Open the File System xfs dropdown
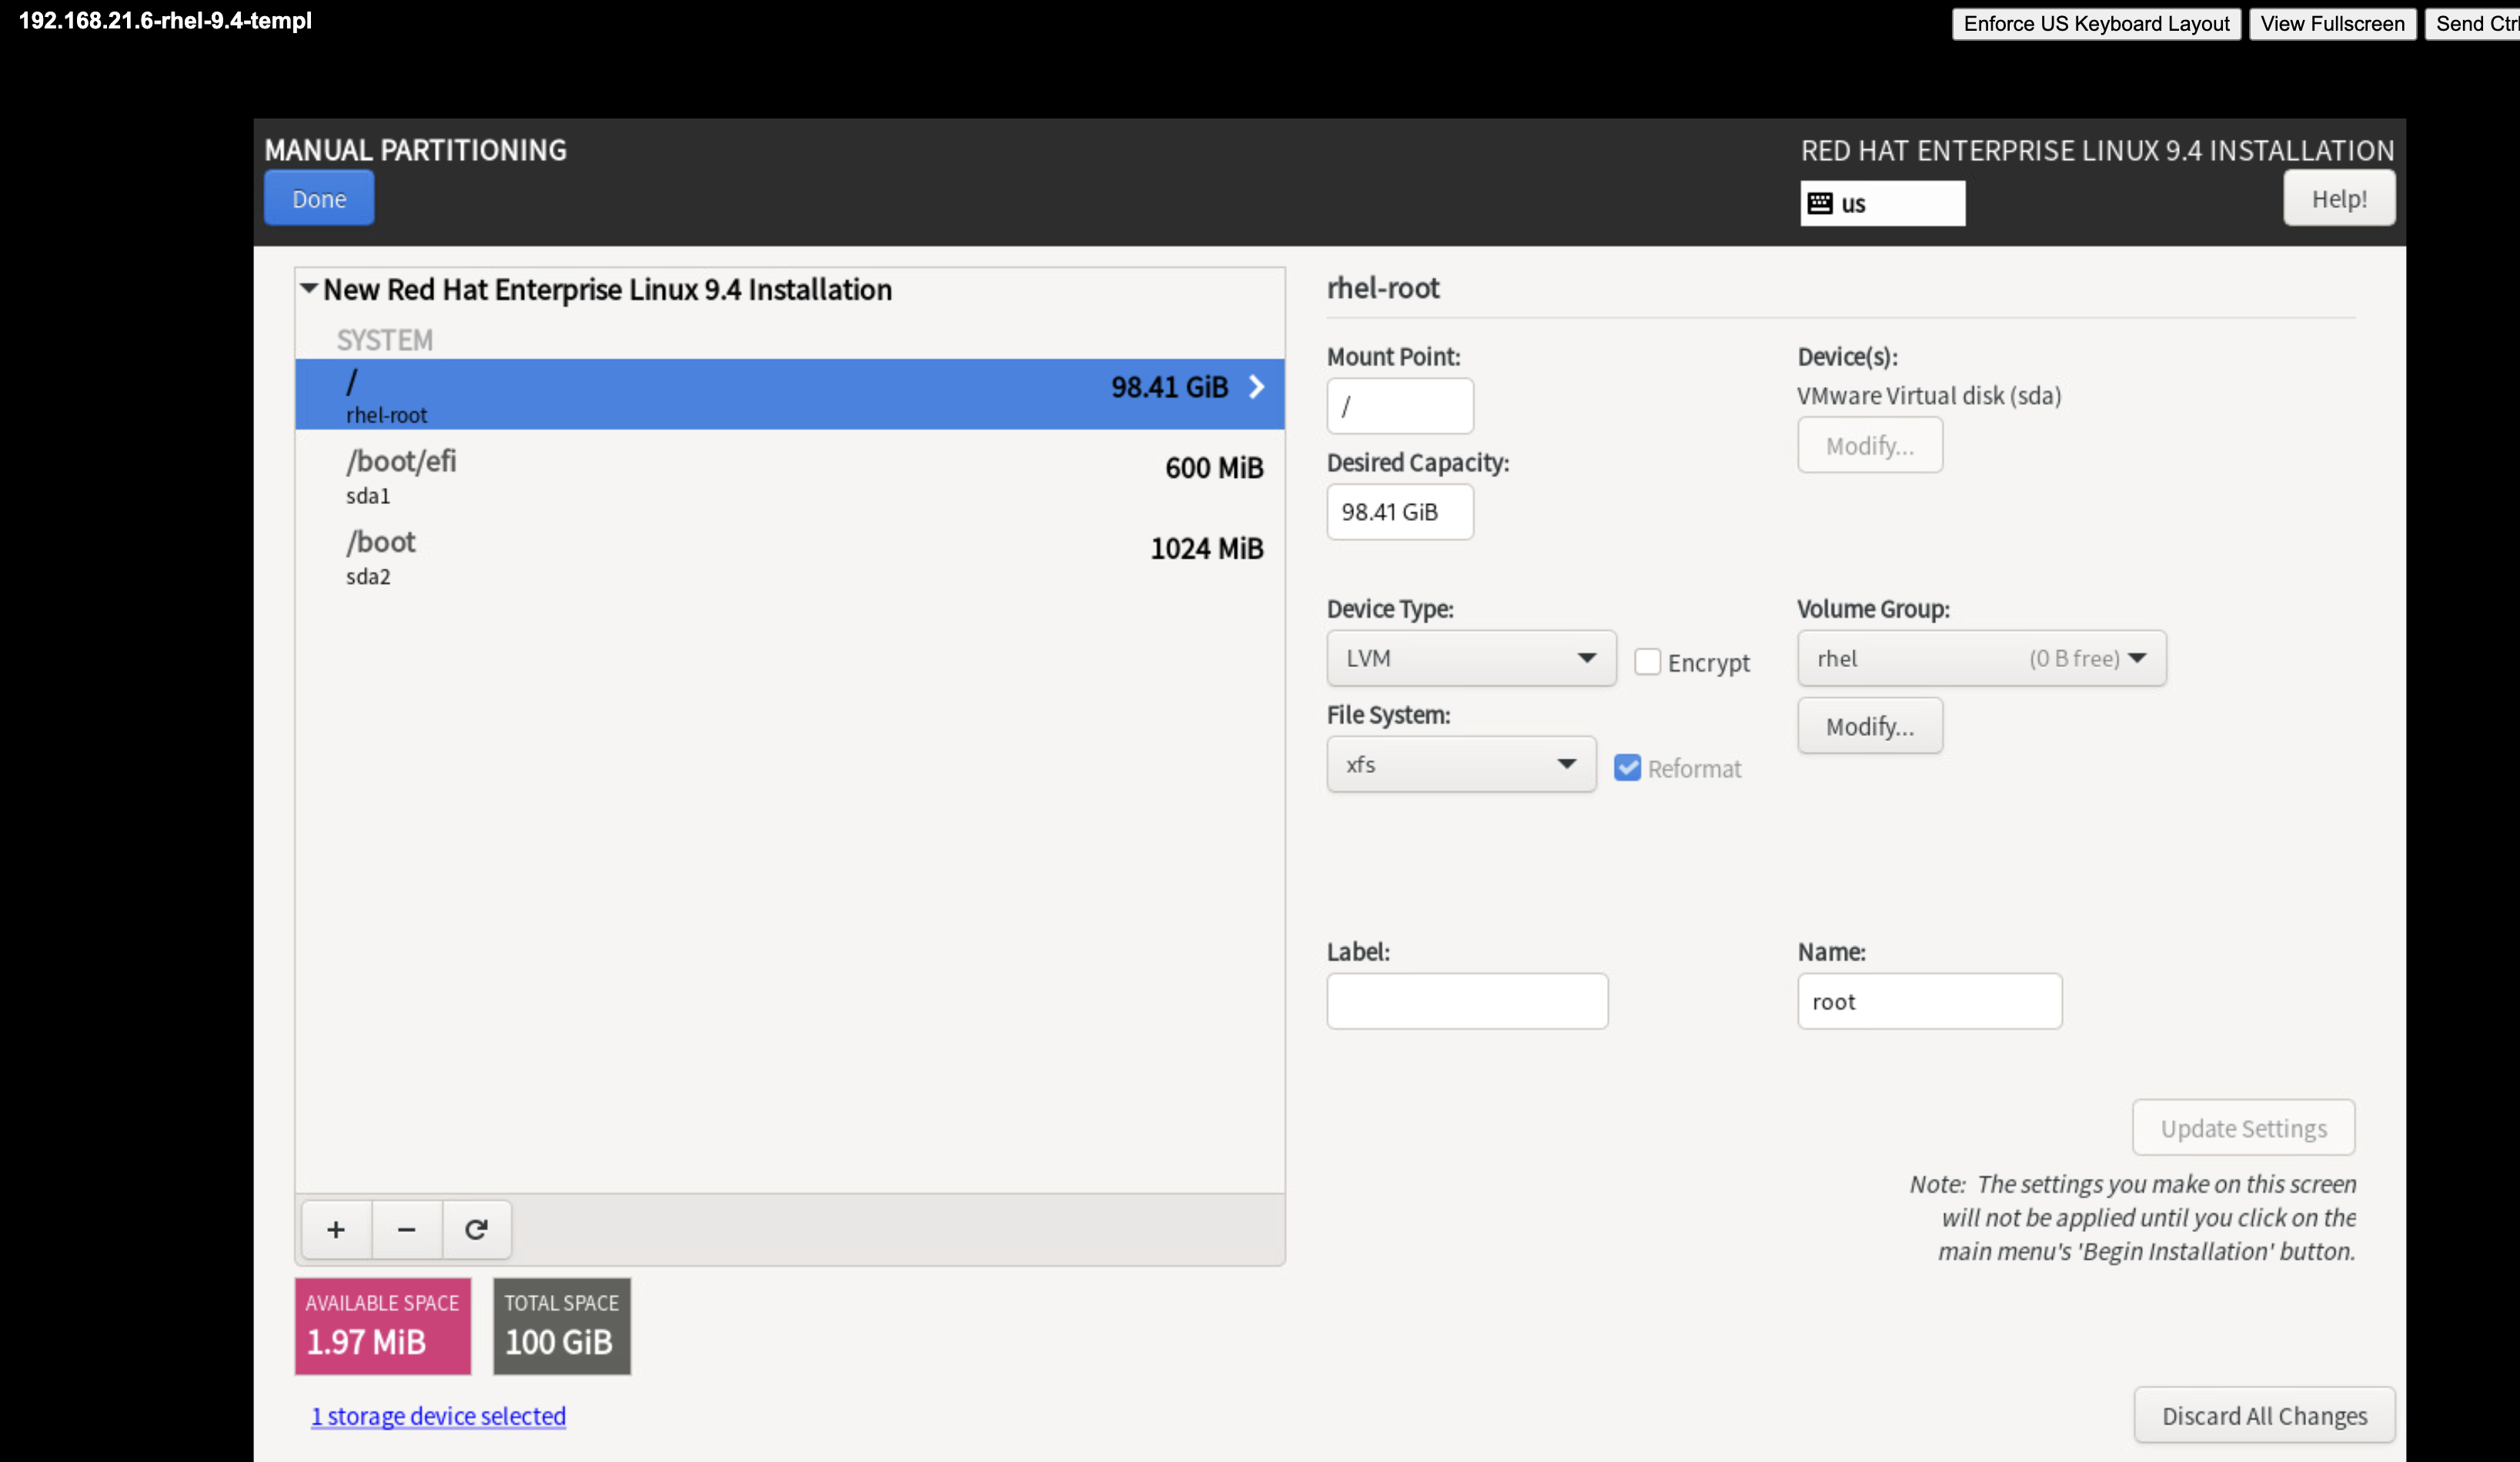Image resolution: width=2520 pixels, height=1462 pixels. coord(1460,764)
